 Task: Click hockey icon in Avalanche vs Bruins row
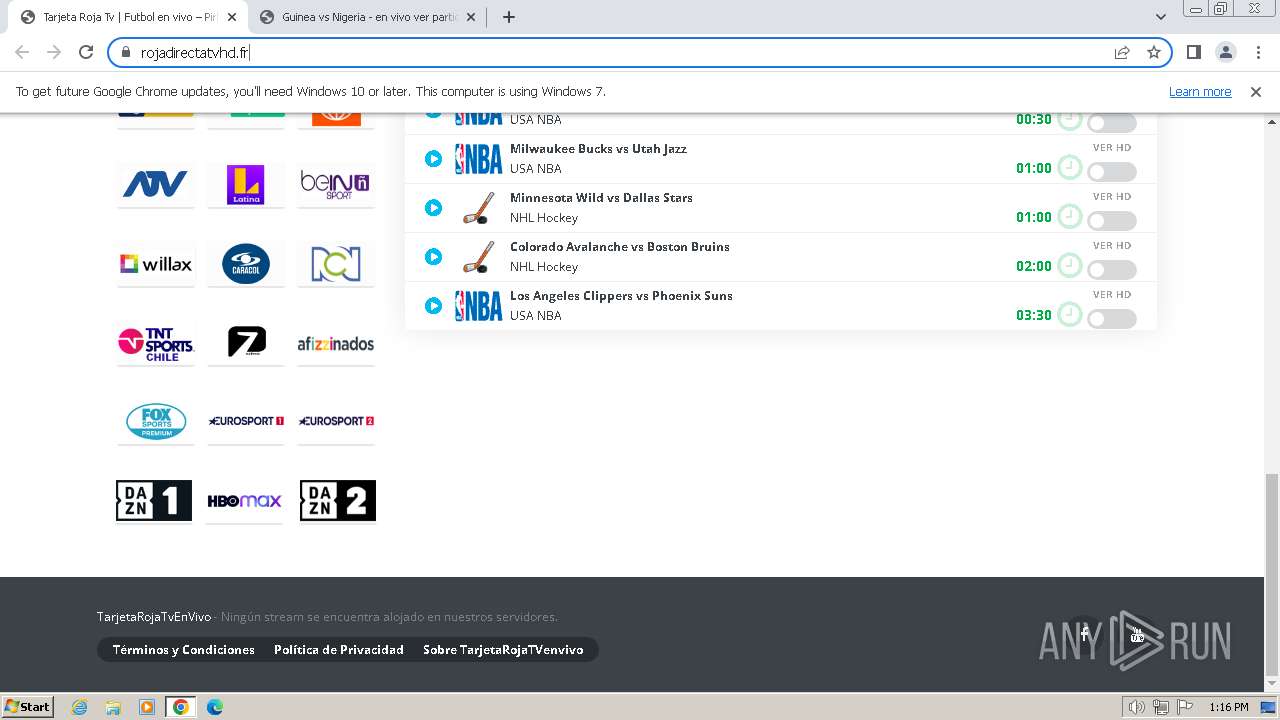[x=479, y=257]
